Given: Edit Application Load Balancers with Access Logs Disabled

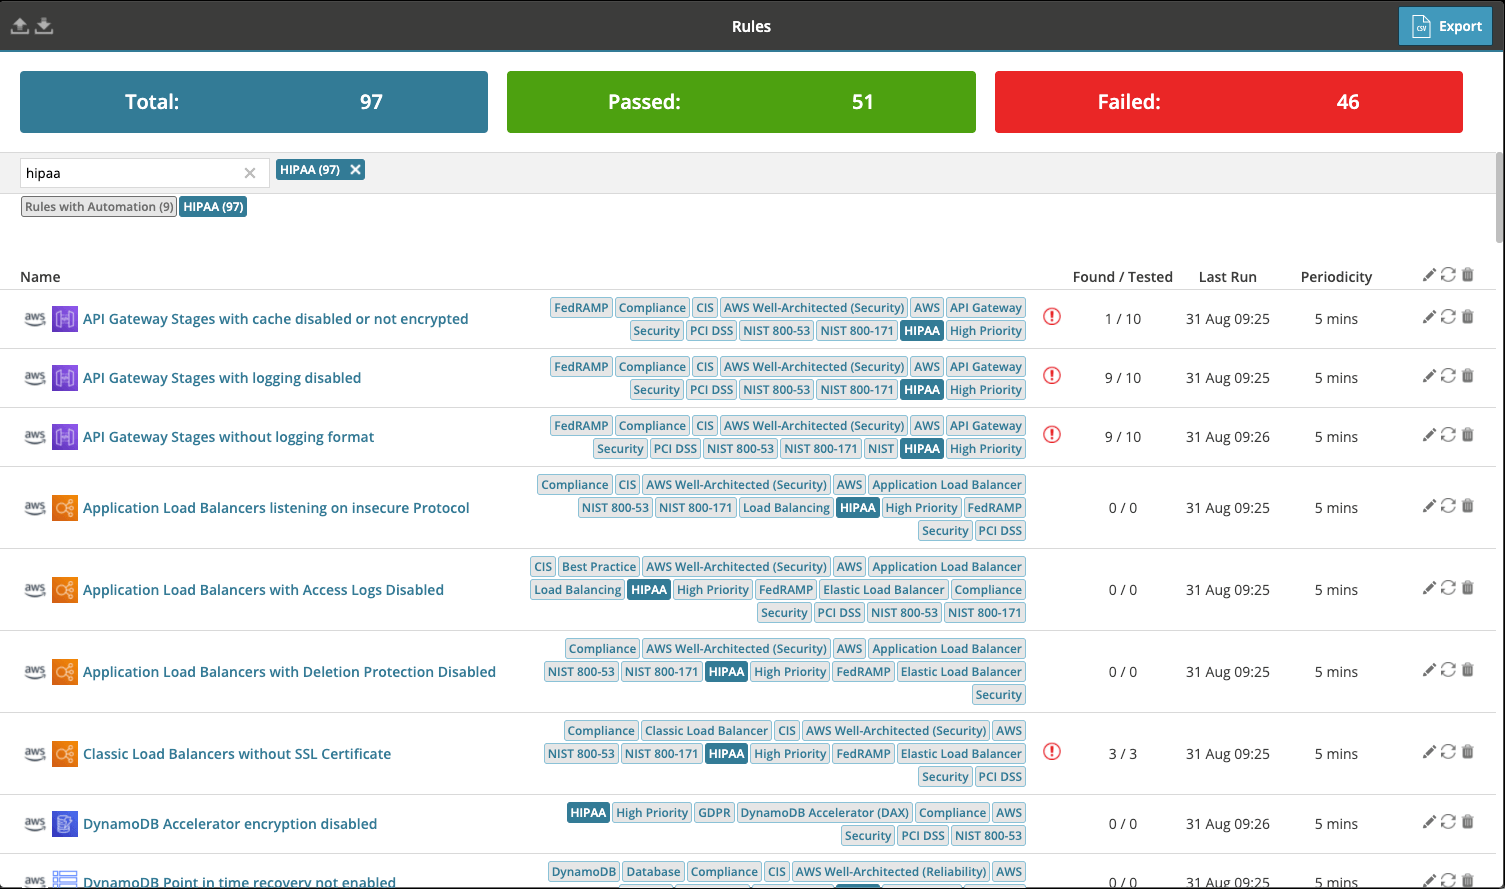Looking at the screenshot, I should coord(1429,588).
